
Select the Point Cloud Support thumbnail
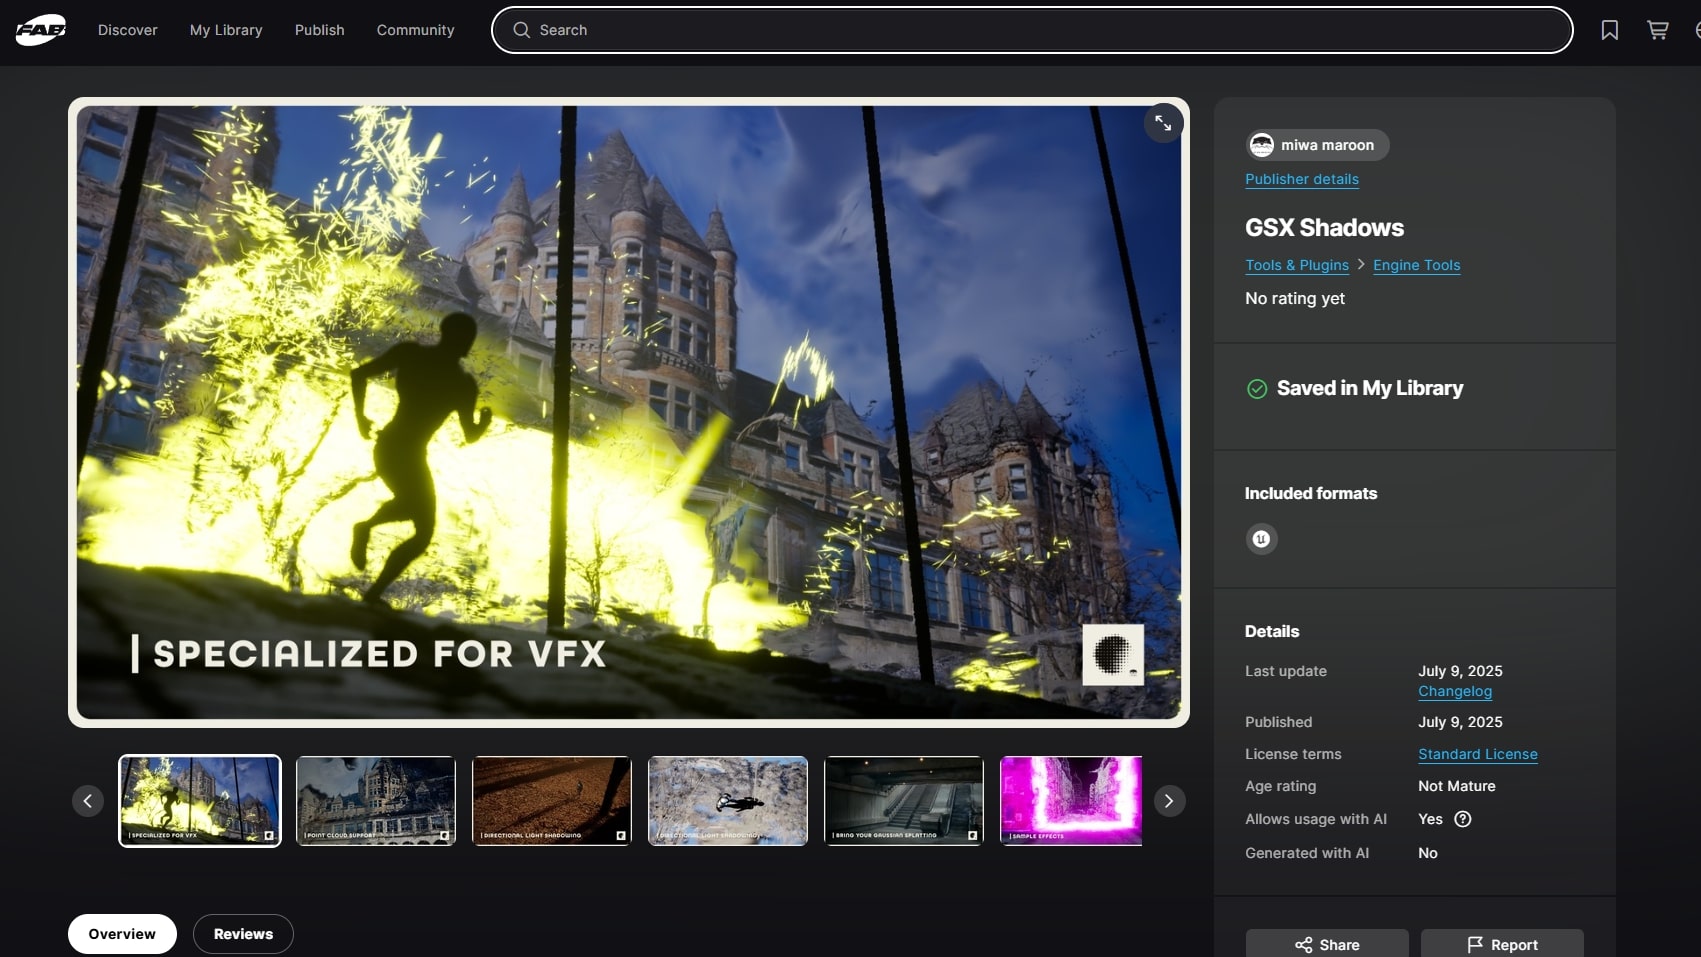click(376, 801)
